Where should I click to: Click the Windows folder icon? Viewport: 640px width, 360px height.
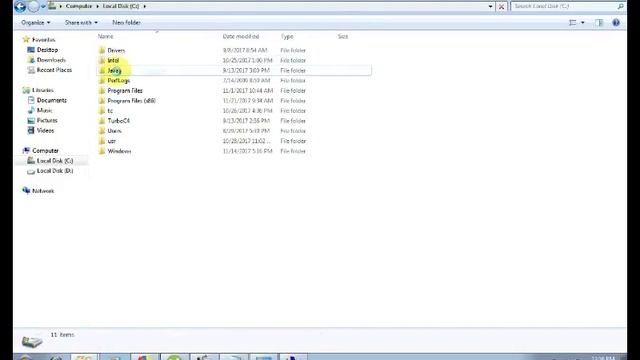point(102,151)
